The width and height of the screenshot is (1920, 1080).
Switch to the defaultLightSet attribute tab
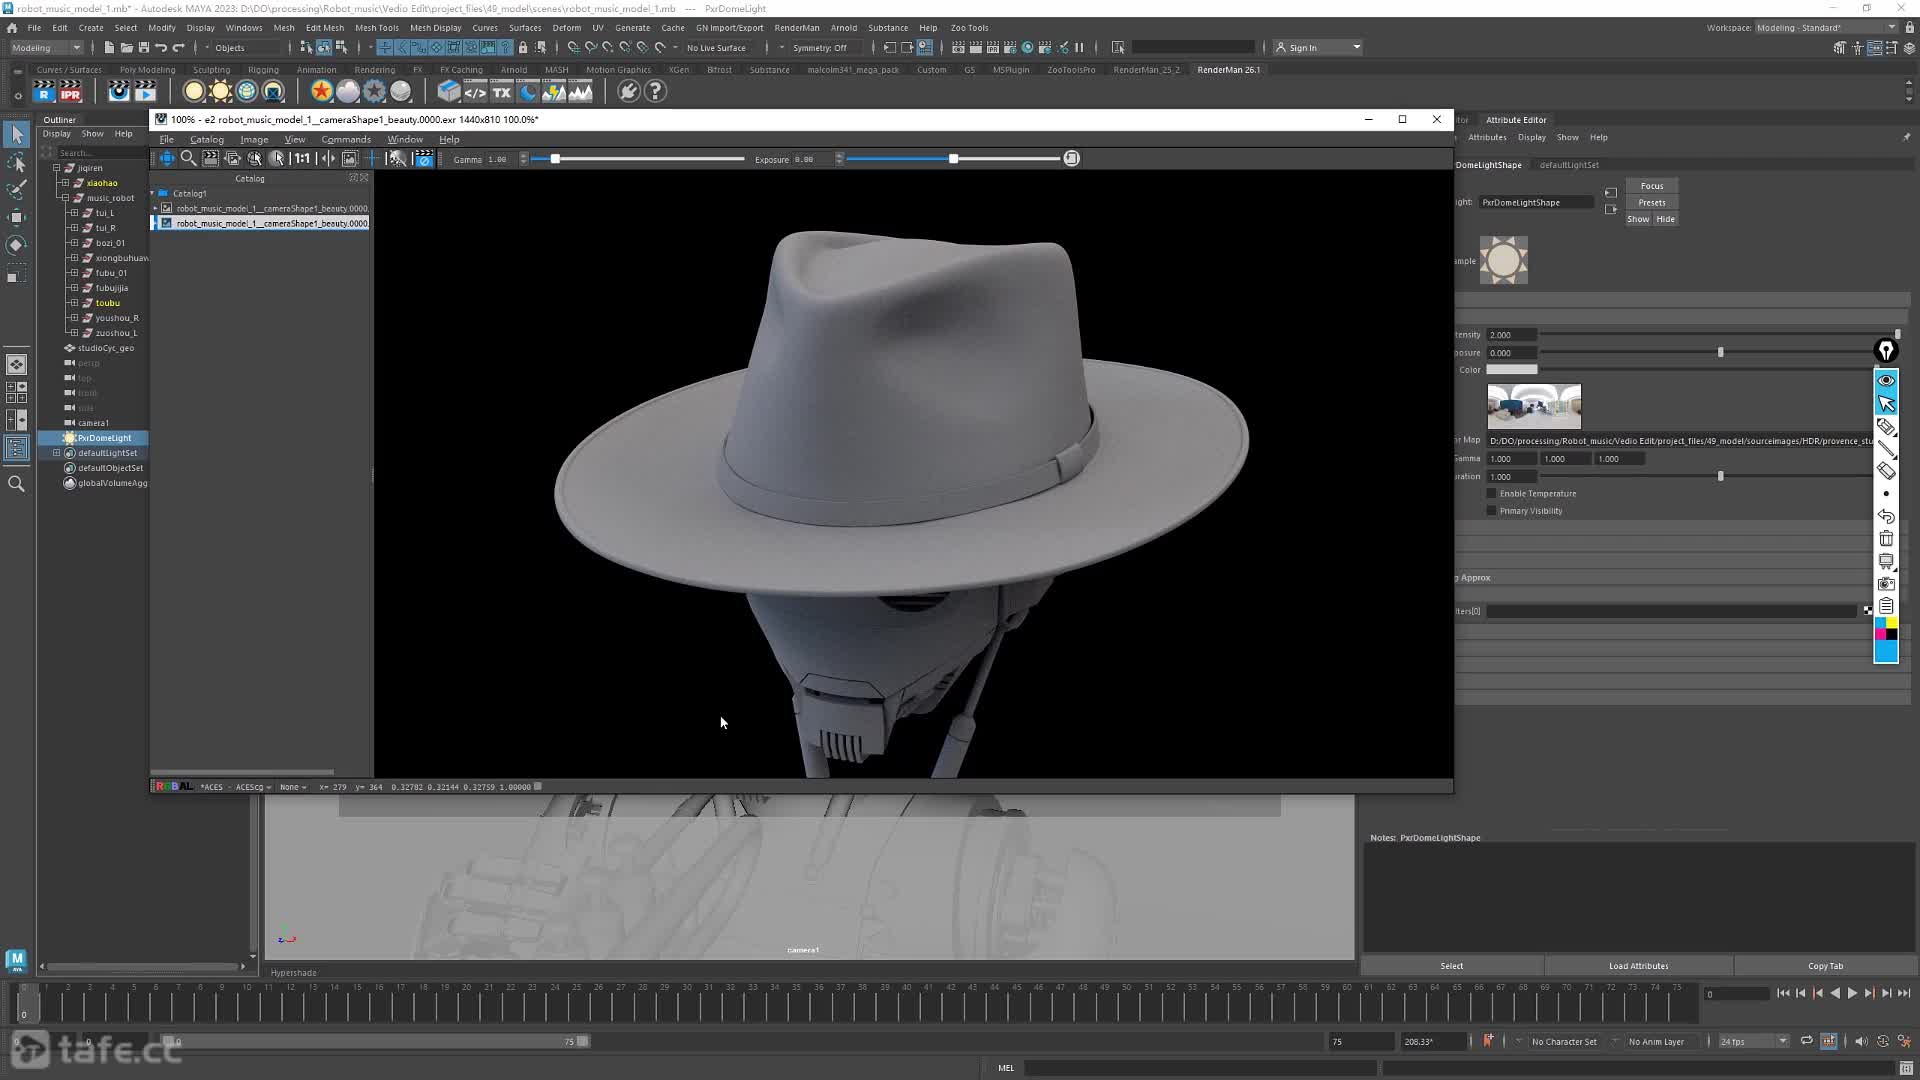pos(1569,165)
